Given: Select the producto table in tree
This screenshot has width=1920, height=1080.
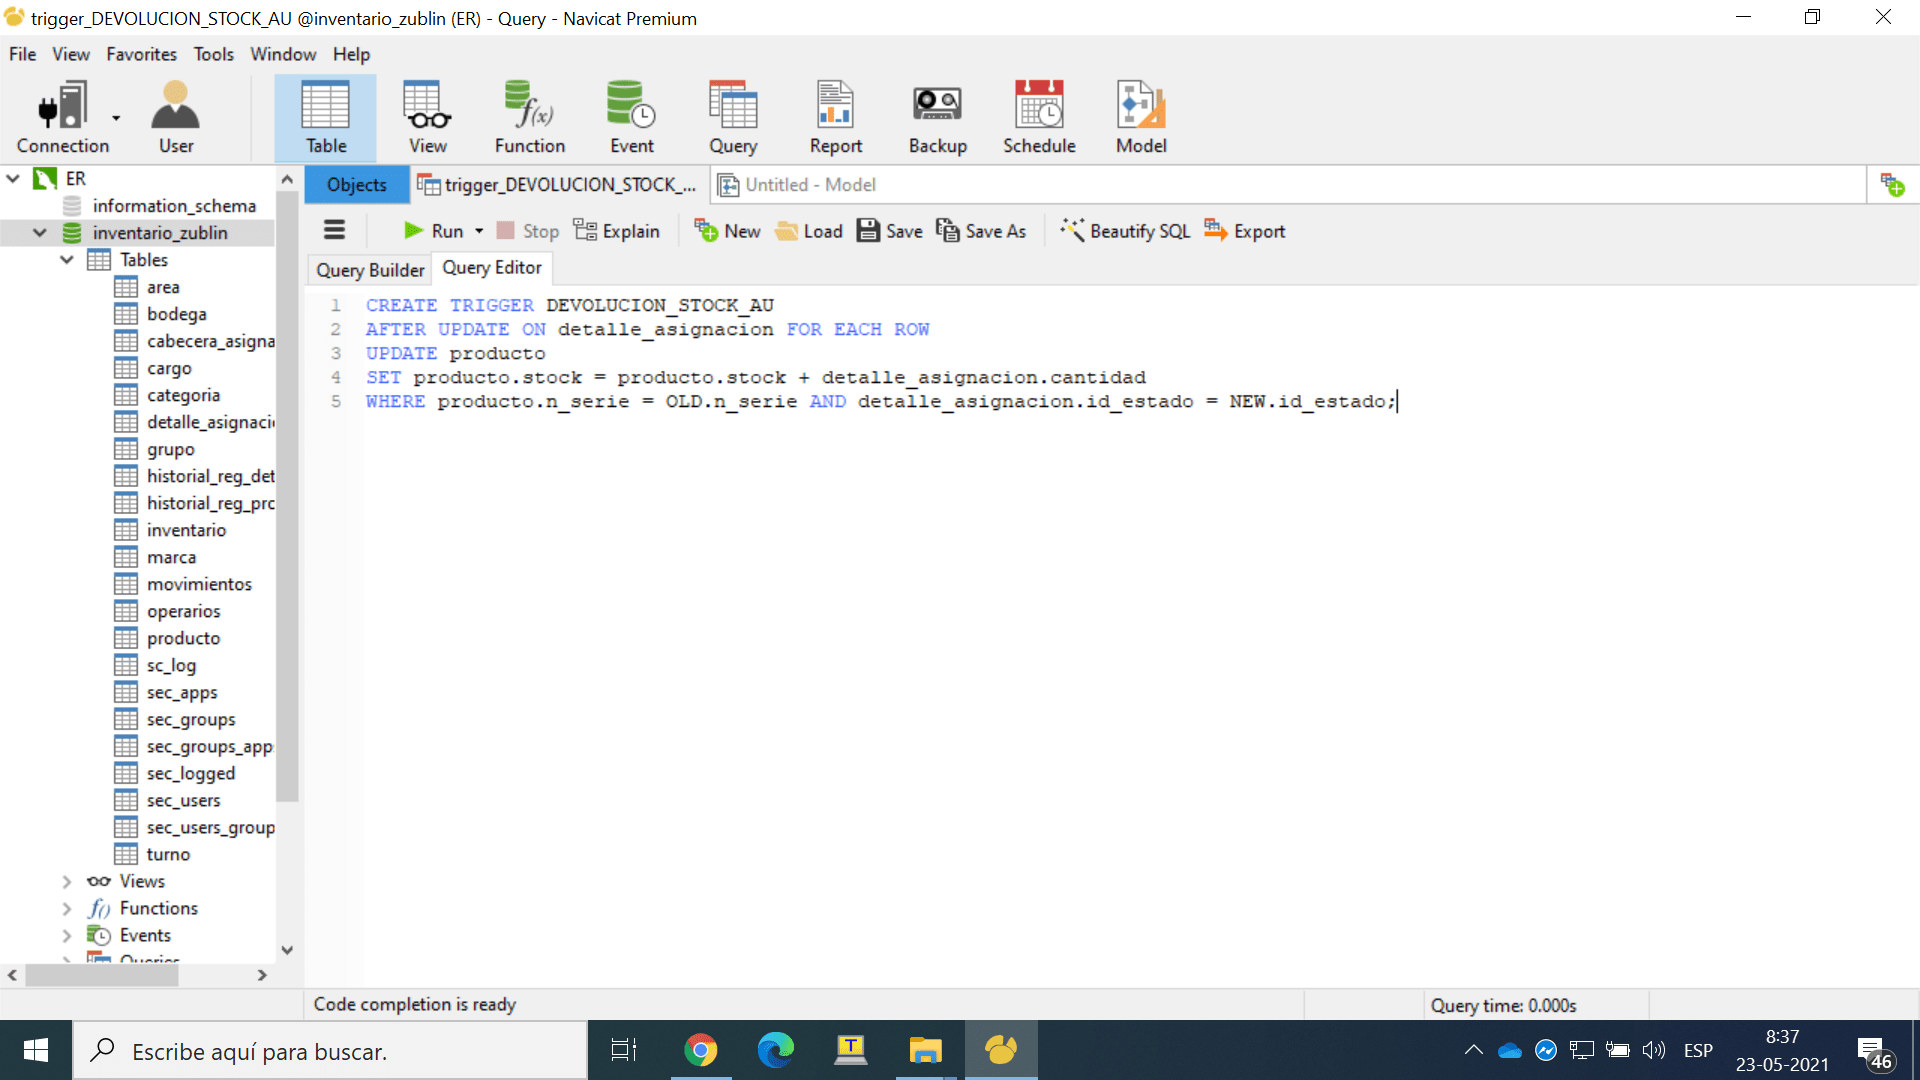Looking at the screenshot, I should [183, 638].
